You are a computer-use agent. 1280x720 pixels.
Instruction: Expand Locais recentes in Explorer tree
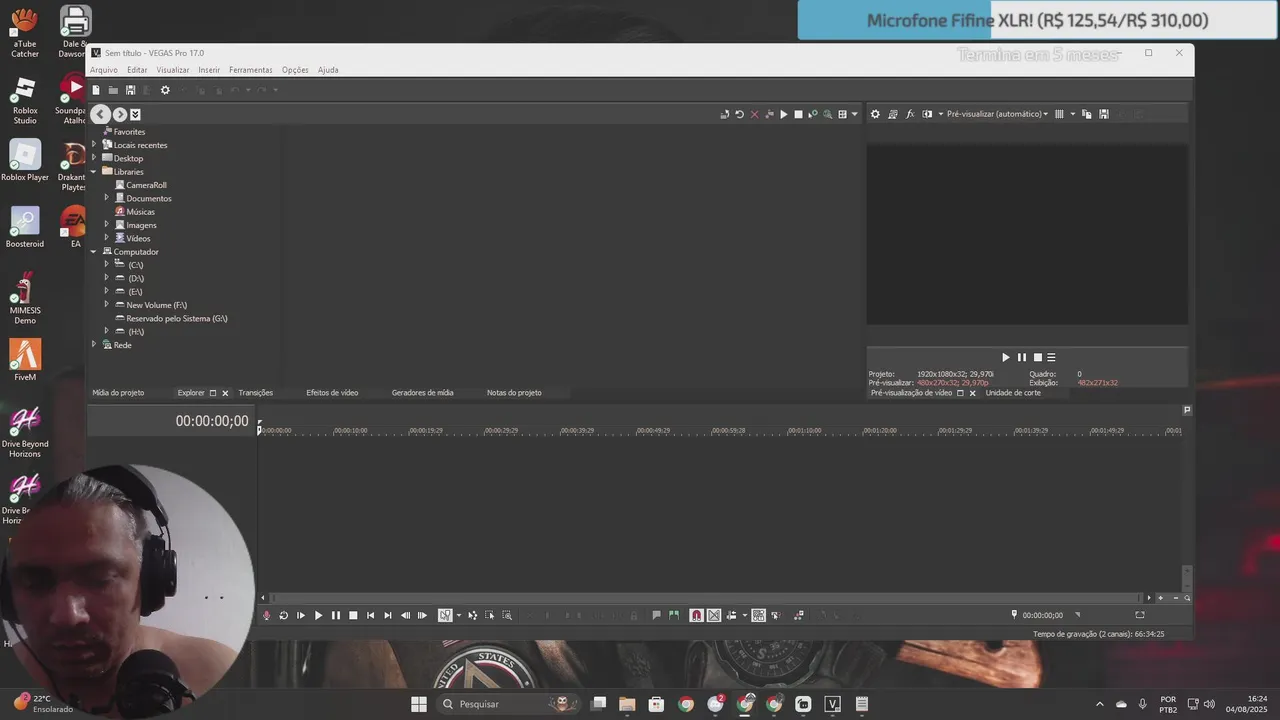tap(94, 145)
